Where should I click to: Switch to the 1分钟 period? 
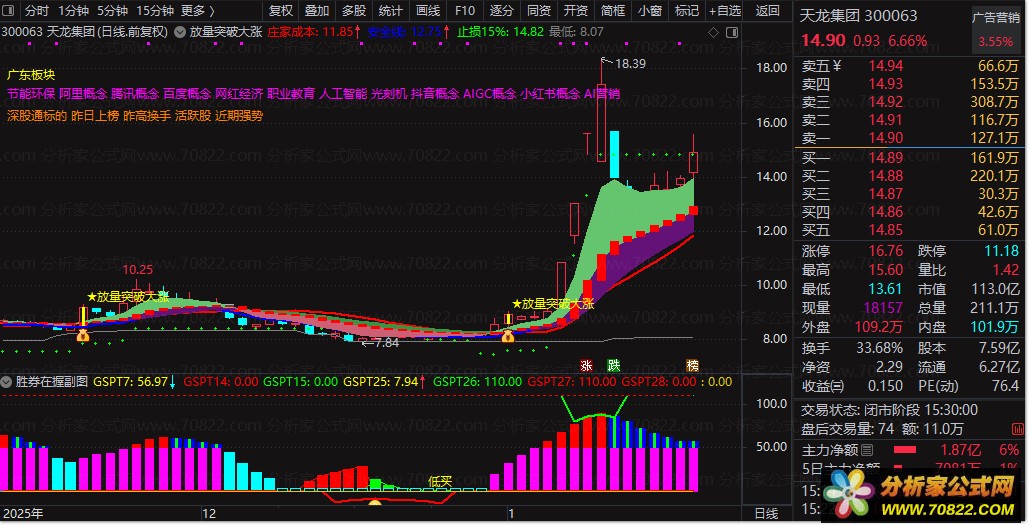pos(73,11)
